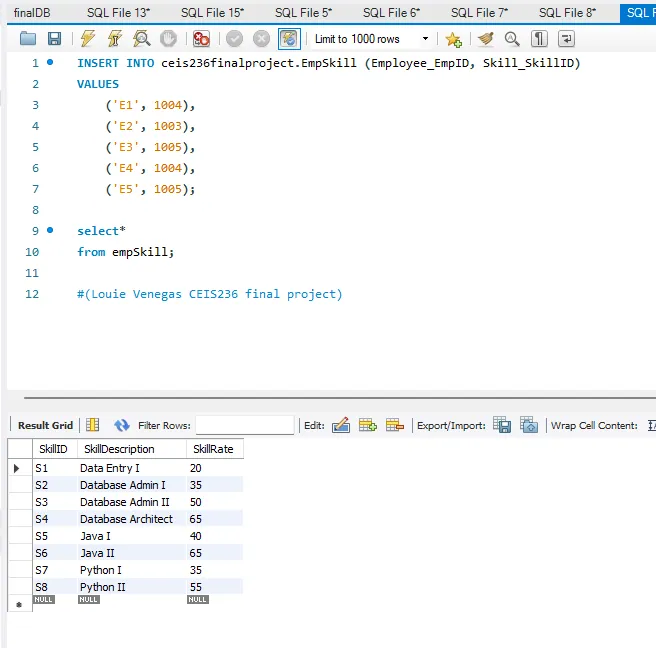Image resolution: width=656 pixels, height=648 pixels.
Task: Select cell 'Data Entry I'
Action: (132, 468)
